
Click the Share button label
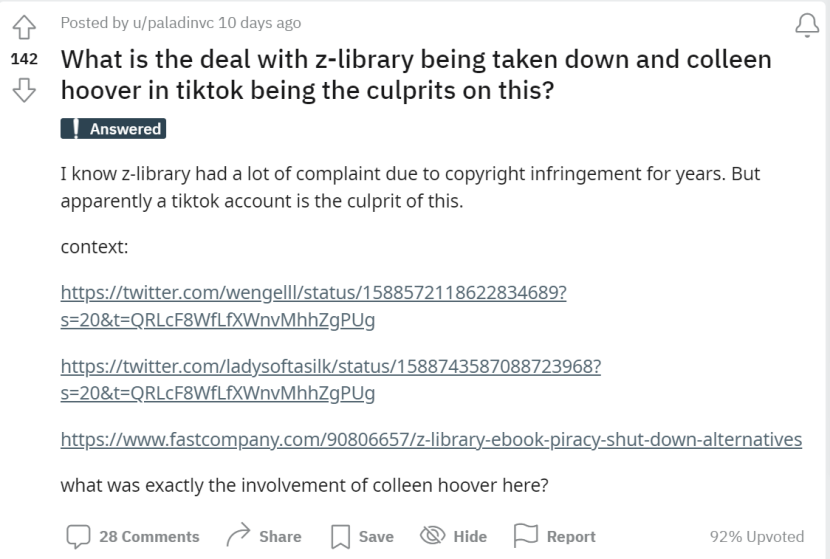coord(280,537)
